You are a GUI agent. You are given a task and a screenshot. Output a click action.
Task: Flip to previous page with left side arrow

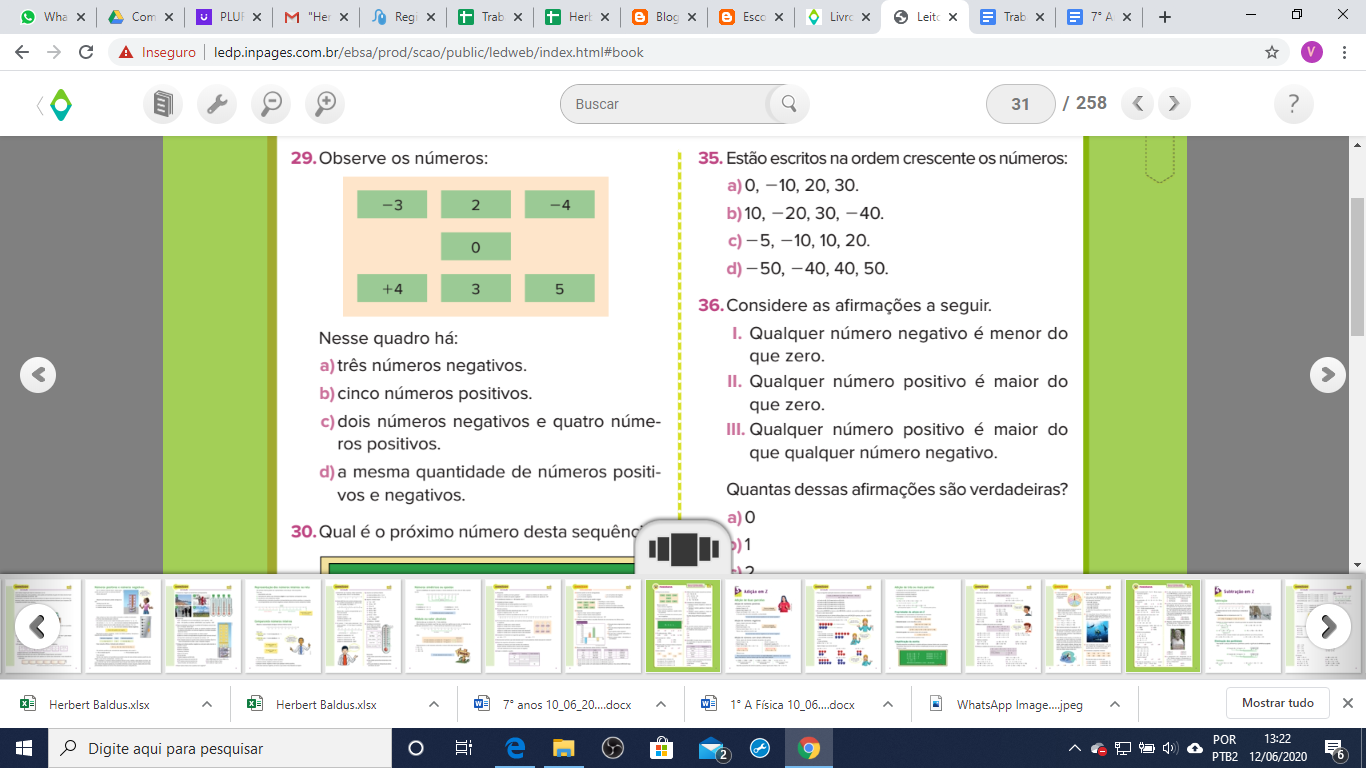[38, 374]
